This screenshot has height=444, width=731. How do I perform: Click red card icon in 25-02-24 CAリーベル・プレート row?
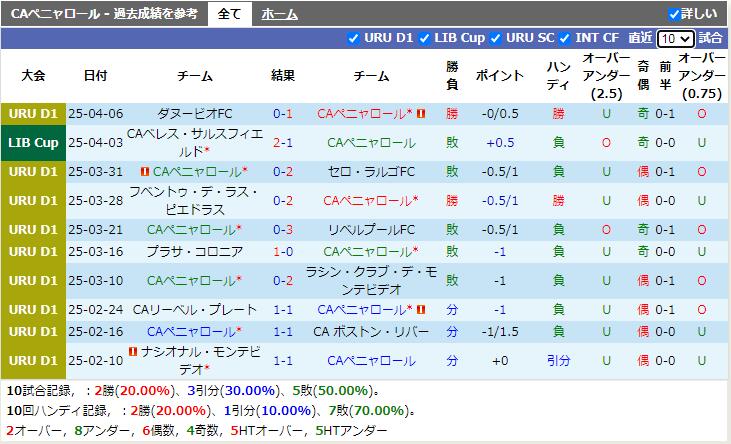click(421, 309)
